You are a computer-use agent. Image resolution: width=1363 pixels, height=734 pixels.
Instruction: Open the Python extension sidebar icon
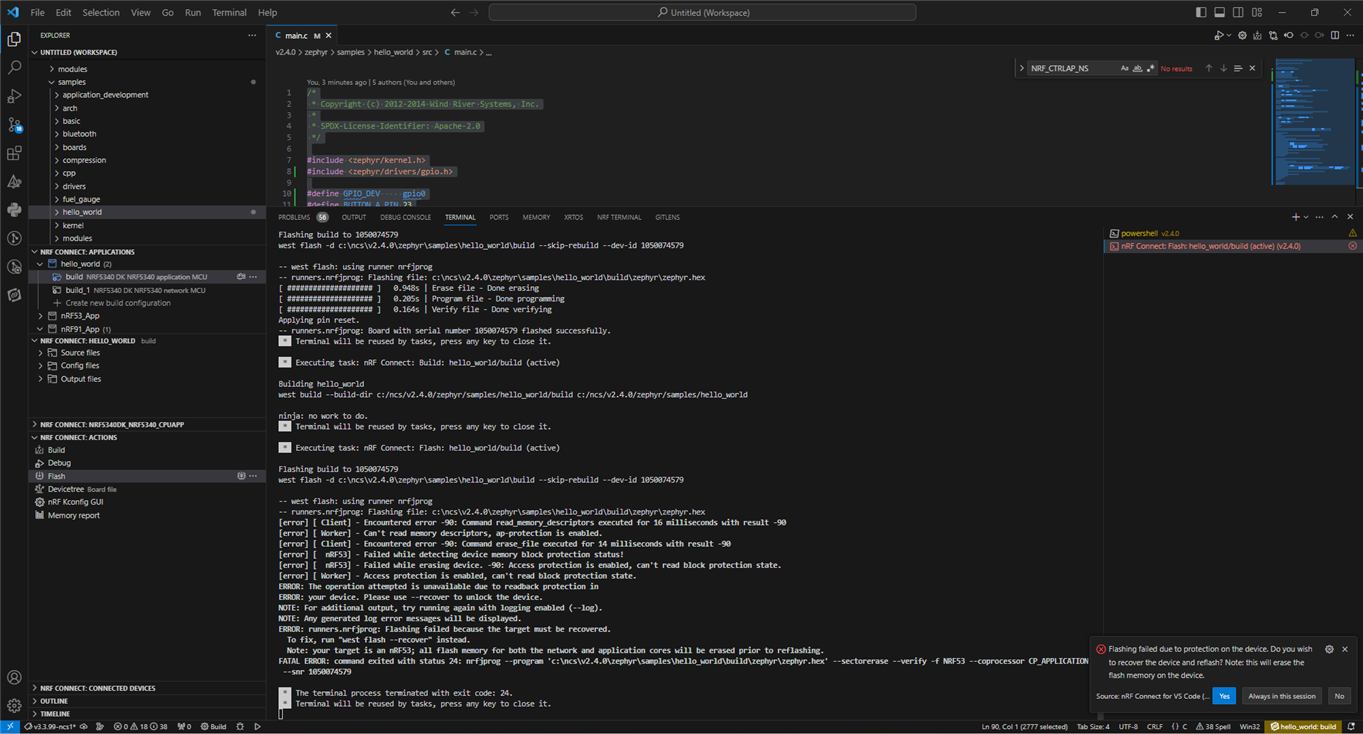click(x=14, y=210)
